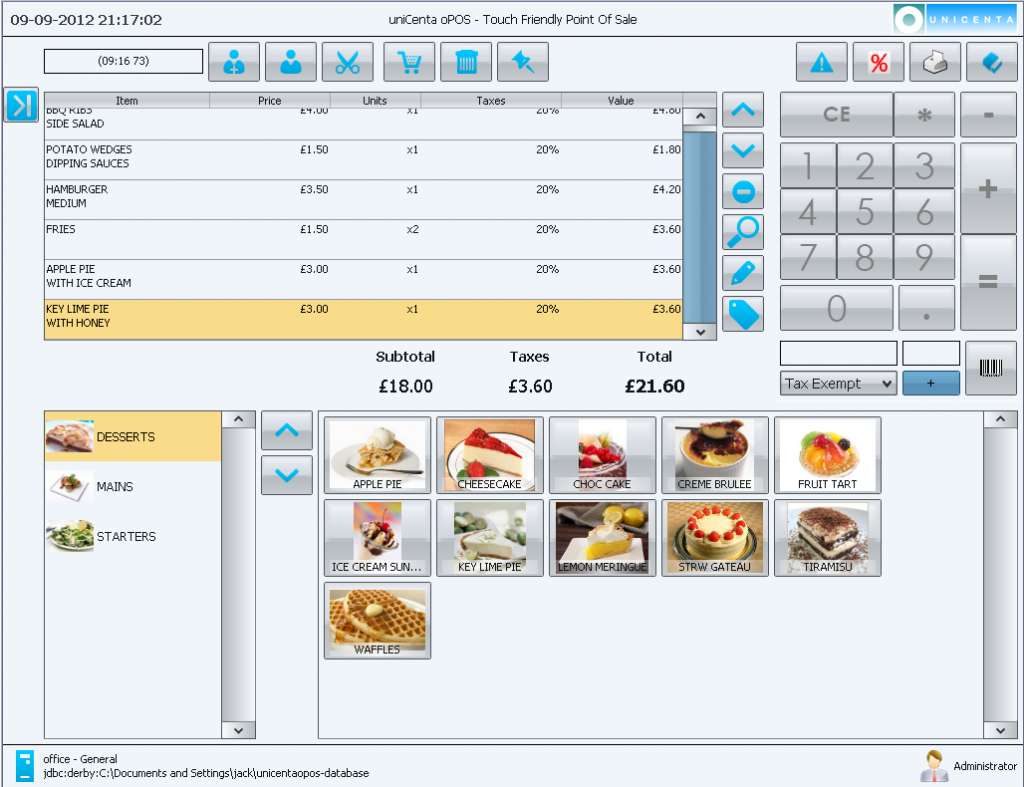Click the shopping cart icon in toolbar
The height and width of the screenshot is (787, 1024).
pyautogui.click(x=409, y=62)
